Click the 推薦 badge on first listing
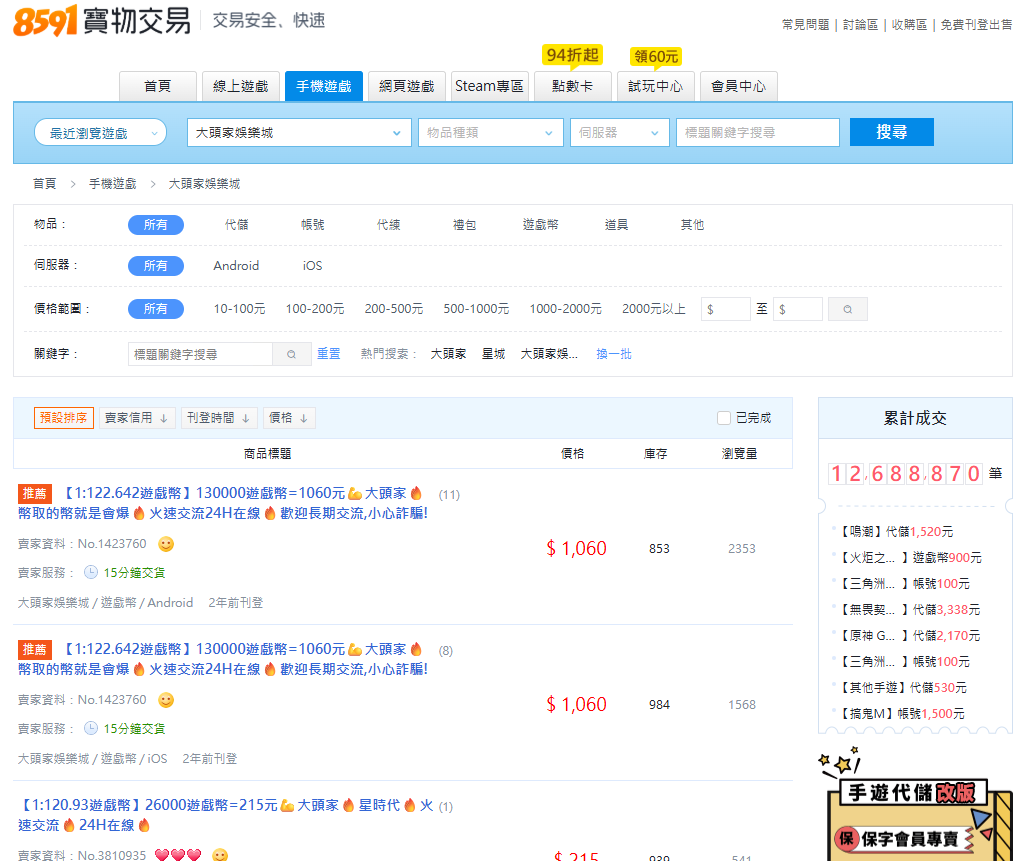The height and width of the screenshot is (861, 1015). pos(34,494)
